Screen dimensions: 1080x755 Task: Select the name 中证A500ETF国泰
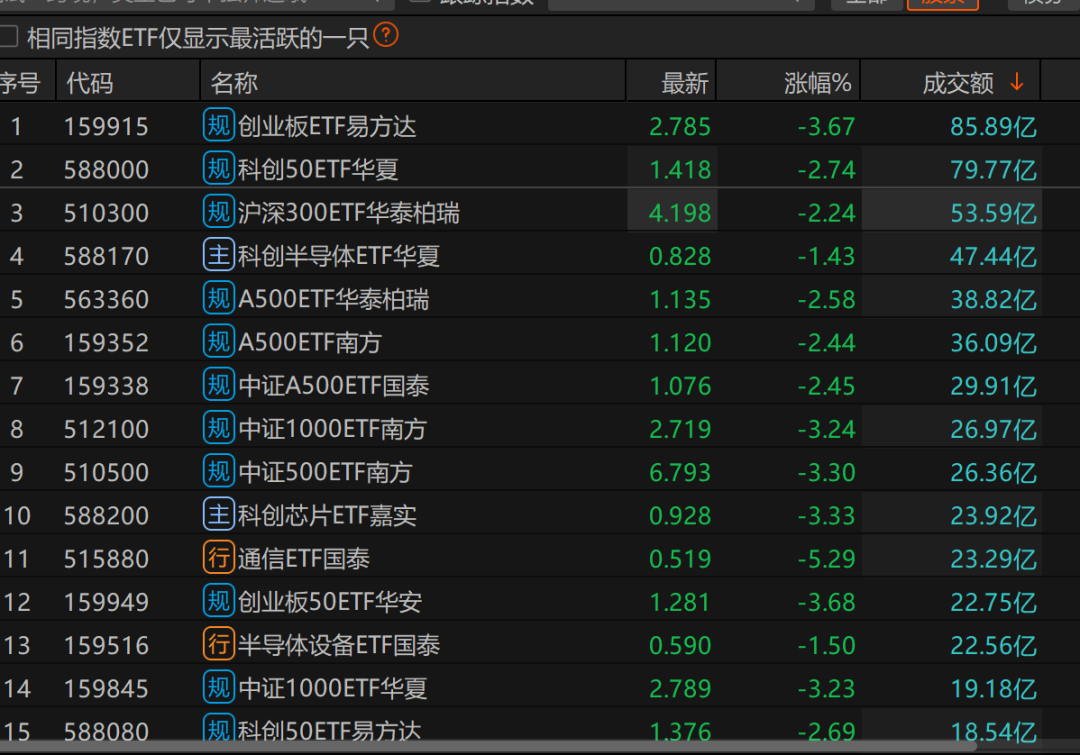tap(334, 386)
